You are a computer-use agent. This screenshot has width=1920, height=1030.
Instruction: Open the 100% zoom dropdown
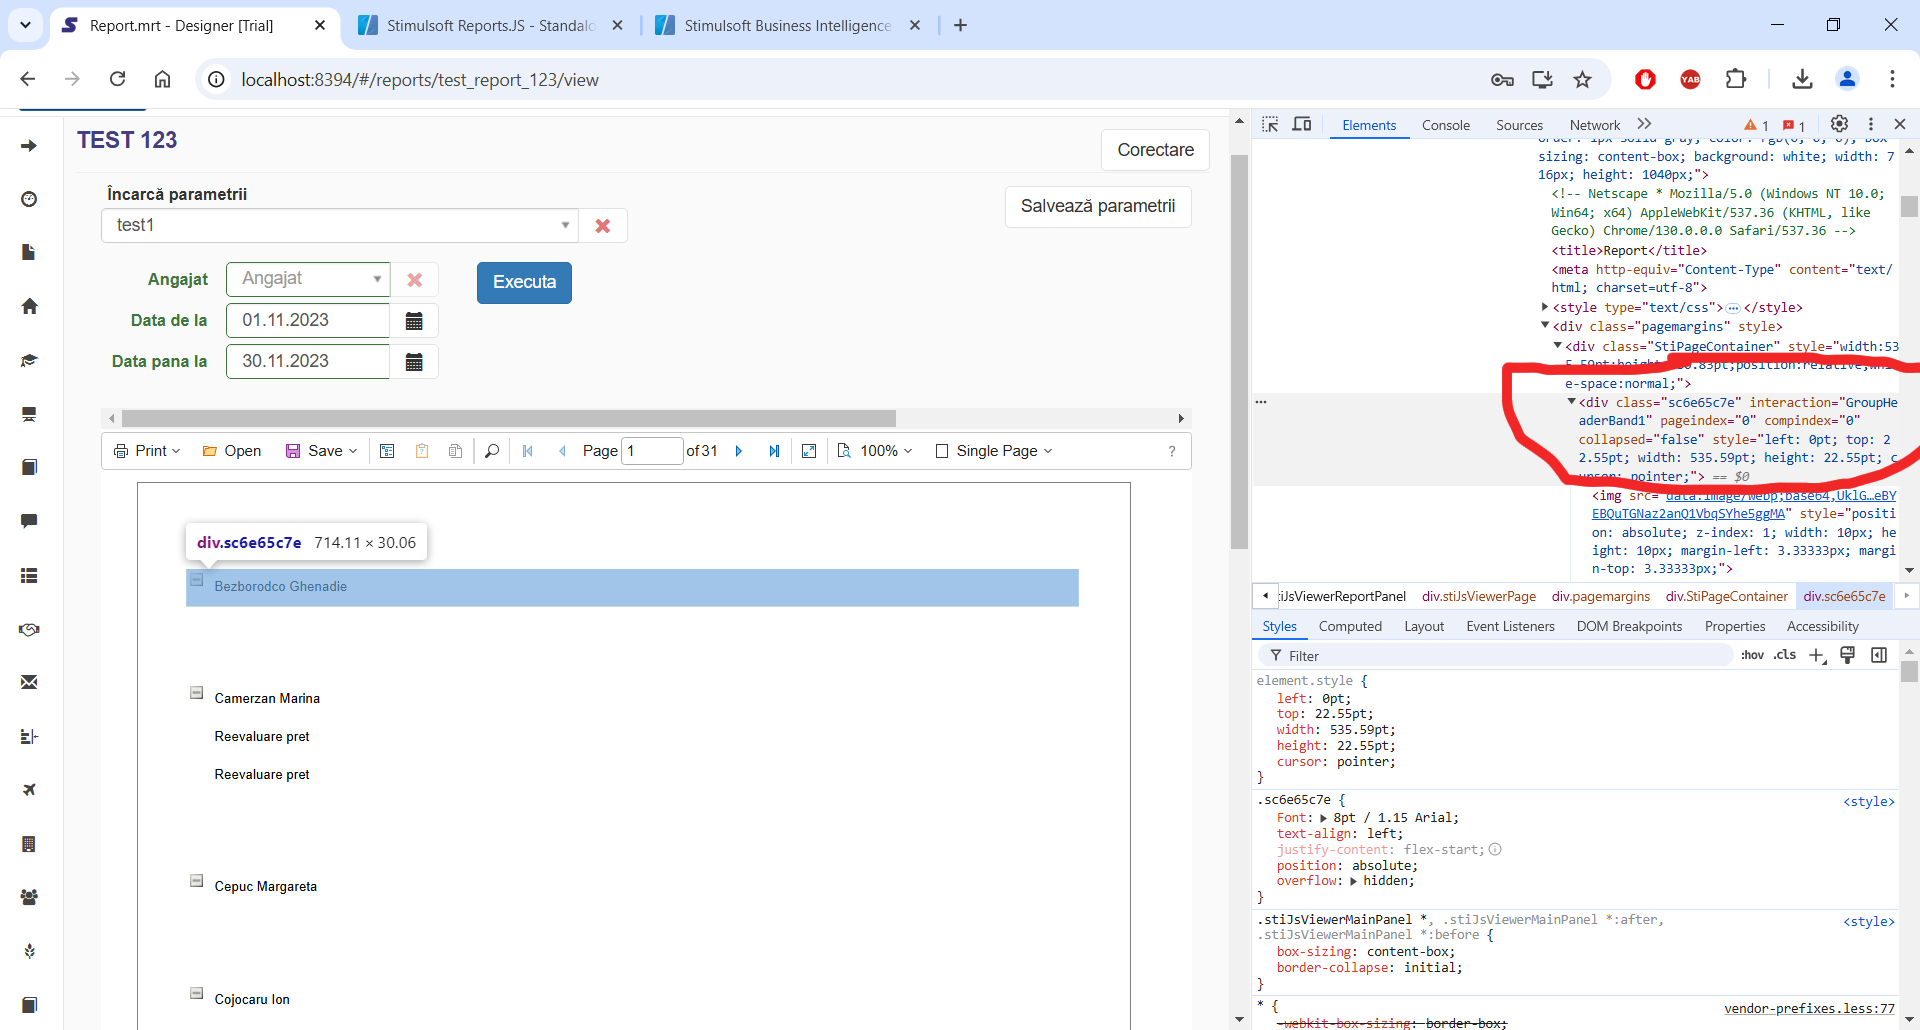(x=875, y=451)
